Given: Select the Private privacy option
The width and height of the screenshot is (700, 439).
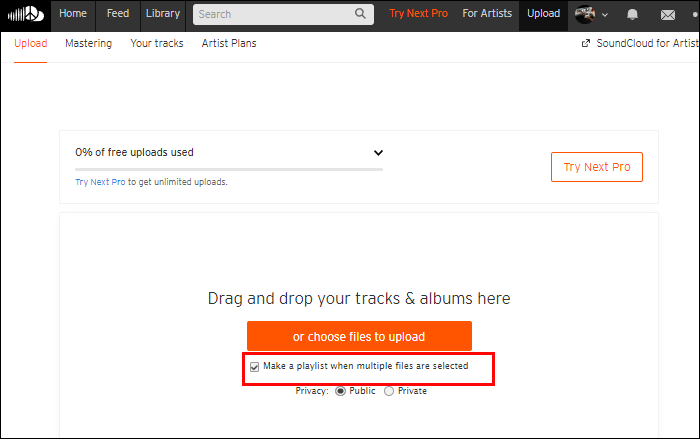Looking at the screenshot, I should [x=389, y=391].
